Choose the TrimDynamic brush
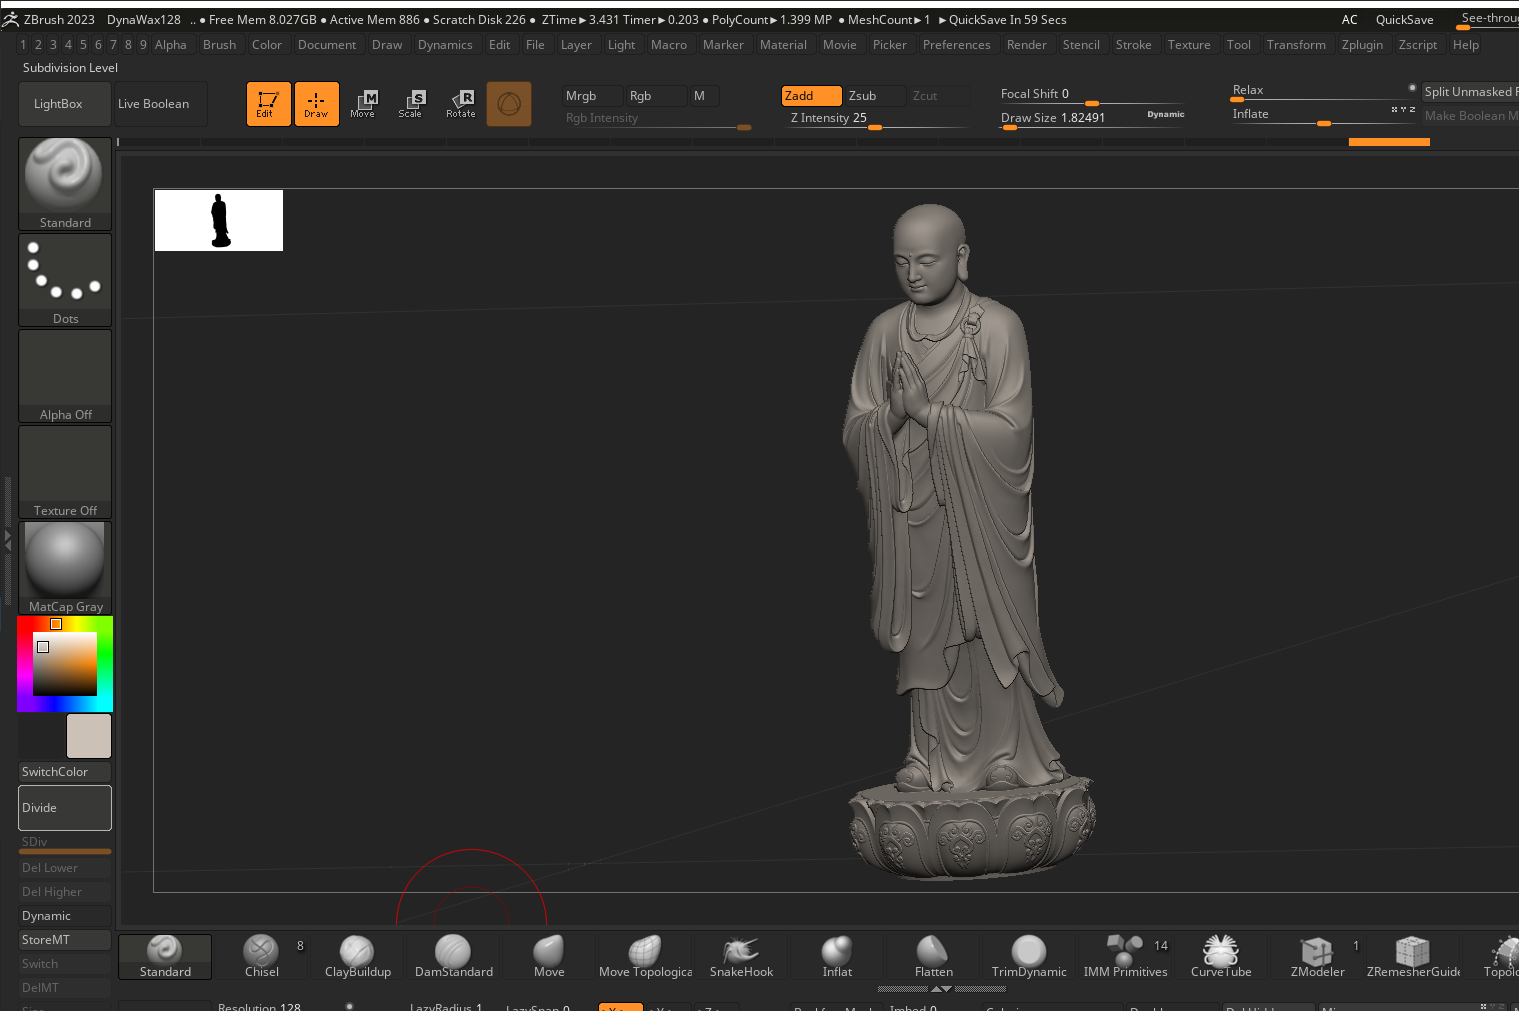Screen dimensions: 1519x1011 pyautogui.click(x=1028, y=956)
